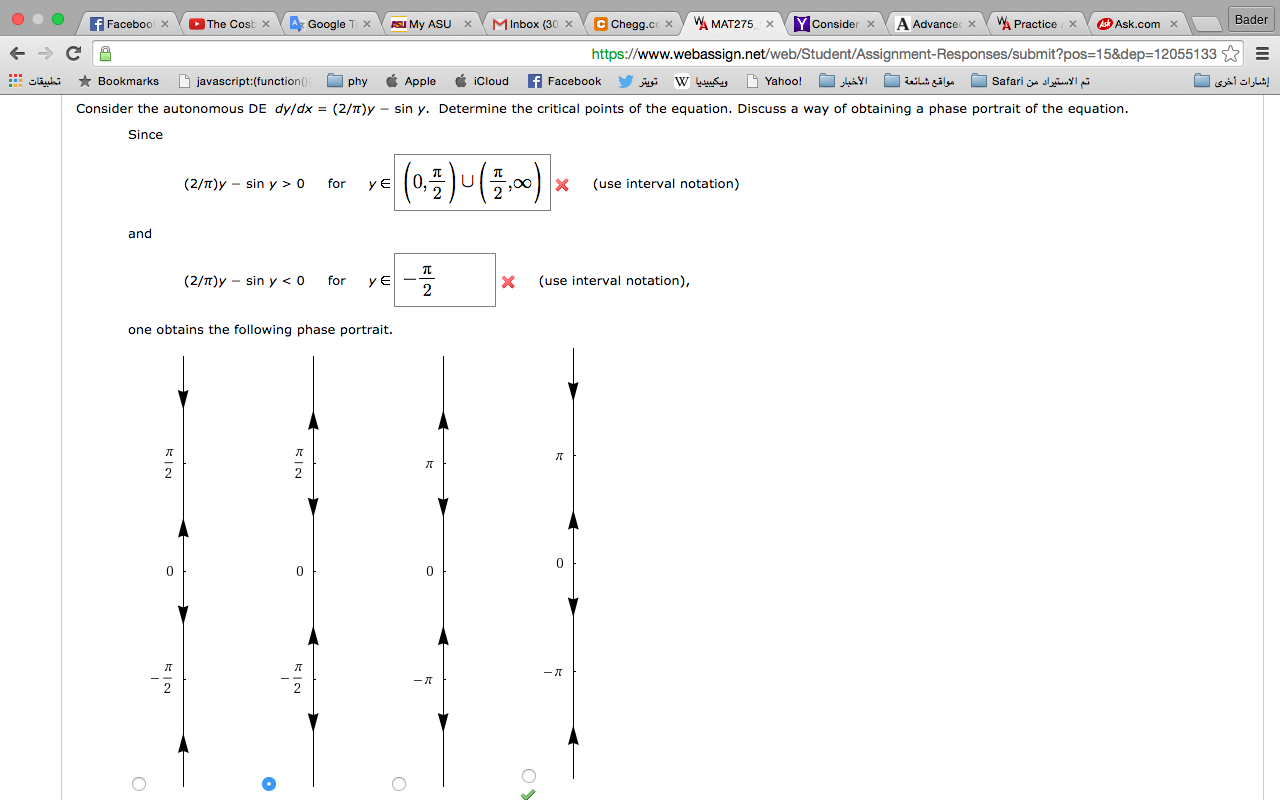Open the إشارات أخرى bookmarks folder
The image size is (1280, 800).
tap(1232, 81)
